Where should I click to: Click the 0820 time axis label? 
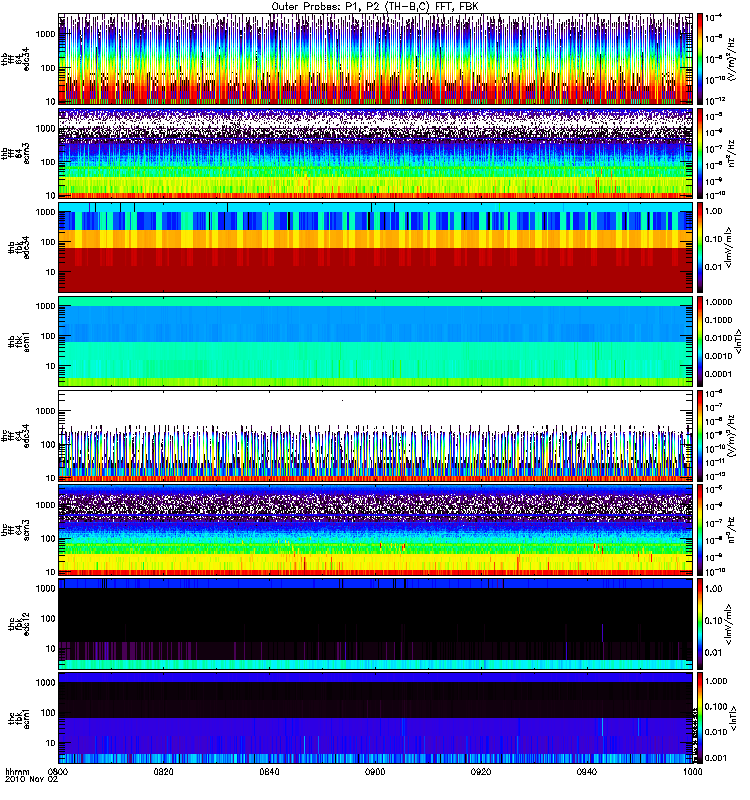click(164, 772)
